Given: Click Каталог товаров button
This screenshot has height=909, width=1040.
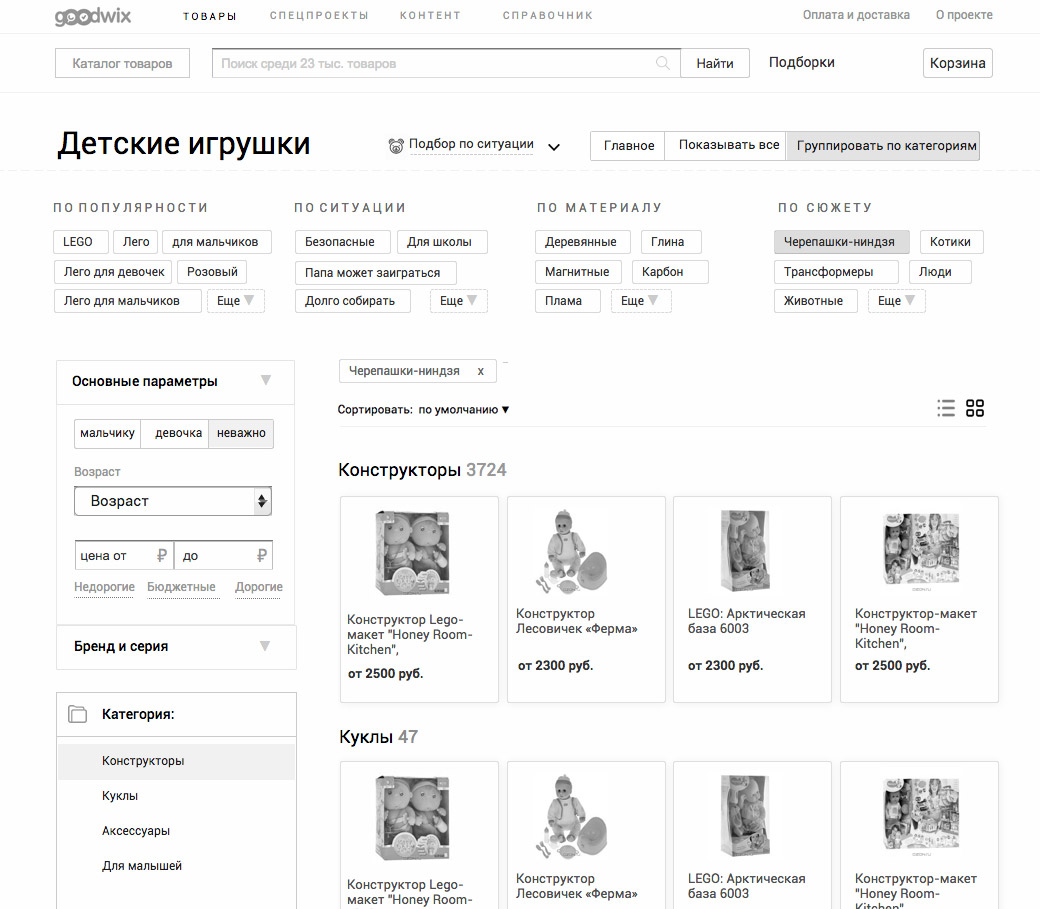Looking at the screenshot, I should [x=122, y=63].
